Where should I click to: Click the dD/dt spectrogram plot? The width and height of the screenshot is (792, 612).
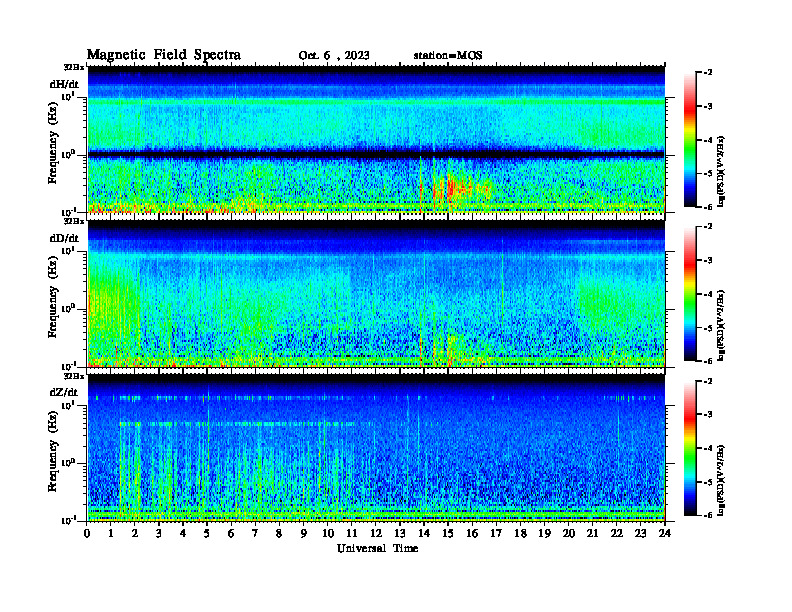[376, 293]
